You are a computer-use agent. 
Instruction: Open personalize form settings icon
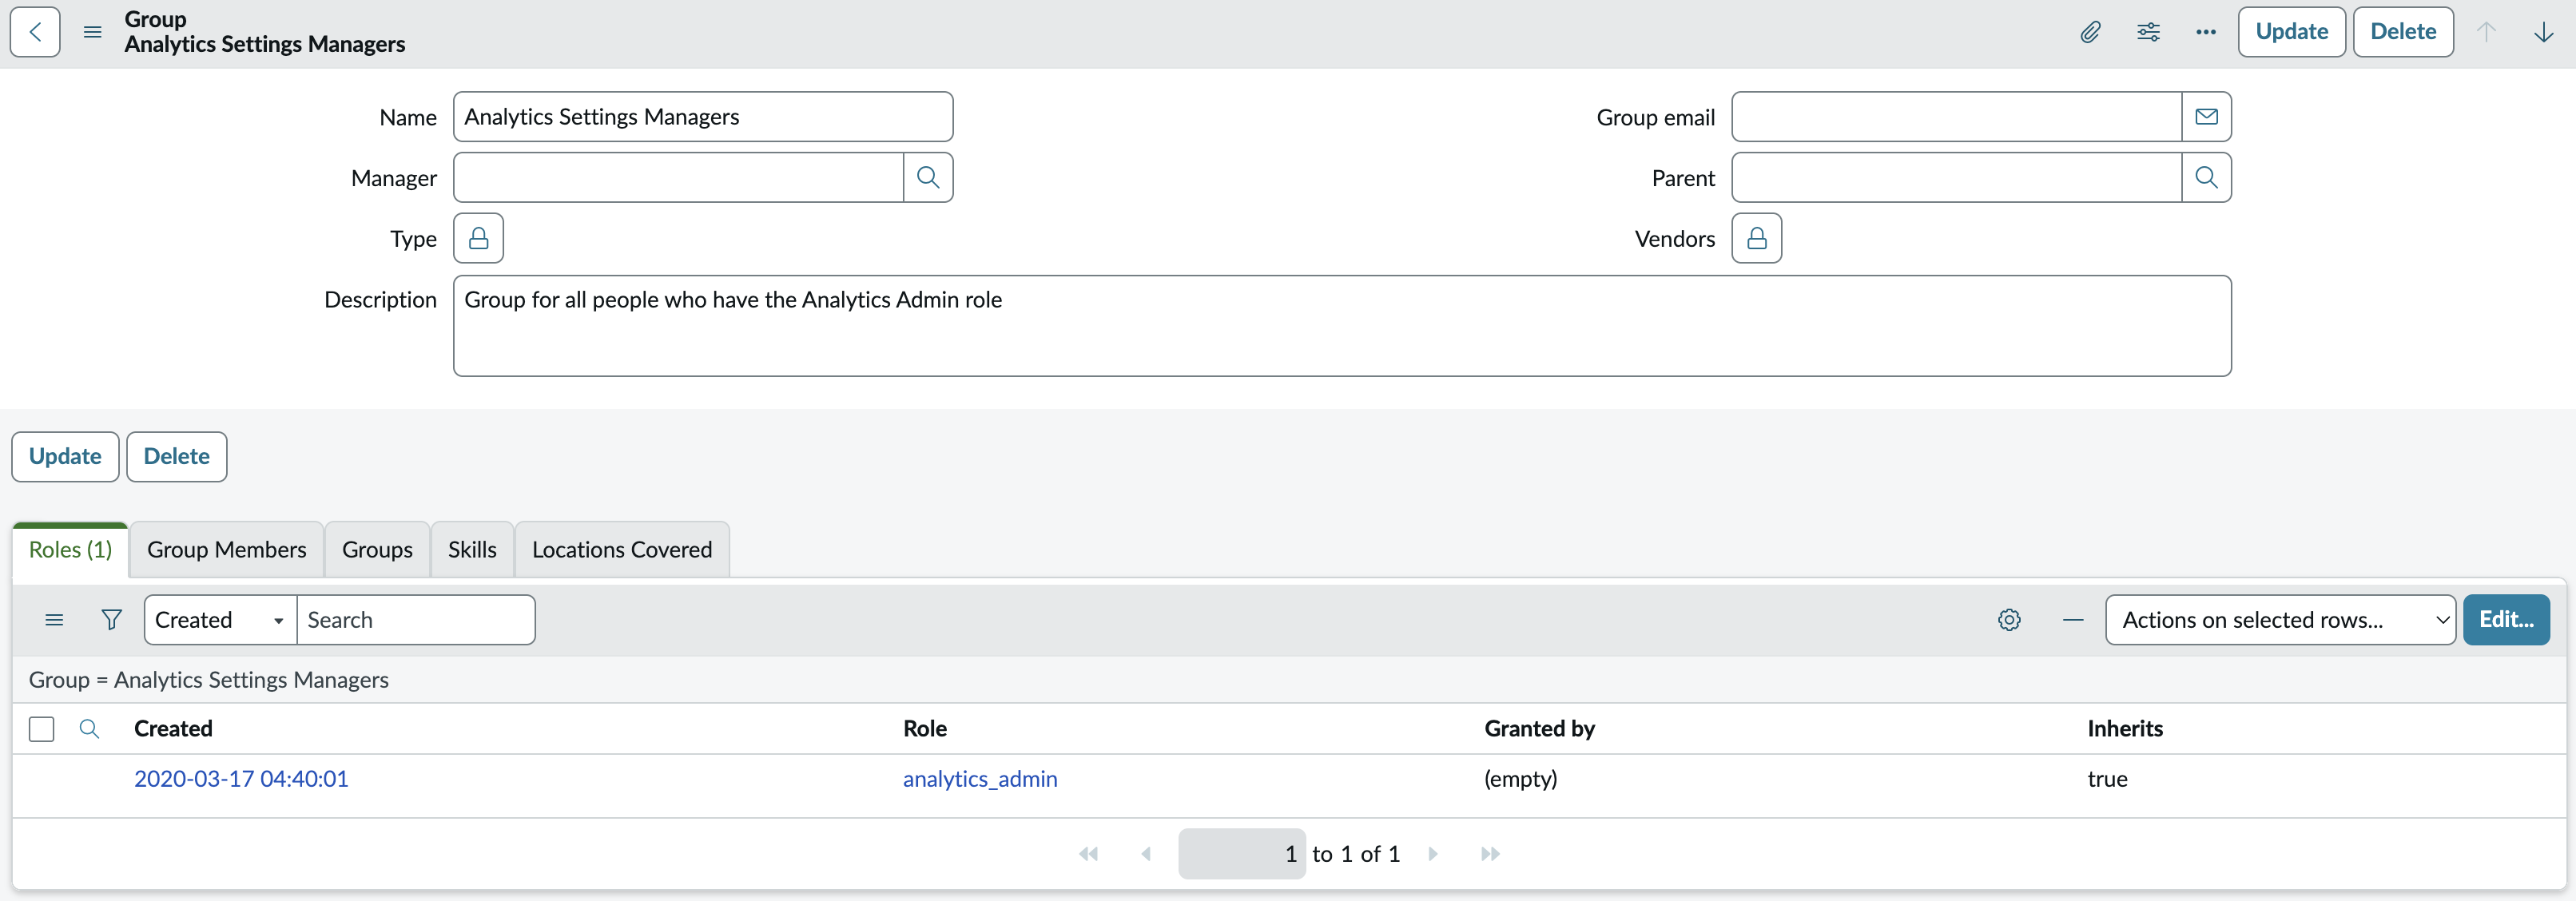pos(2148,32)
